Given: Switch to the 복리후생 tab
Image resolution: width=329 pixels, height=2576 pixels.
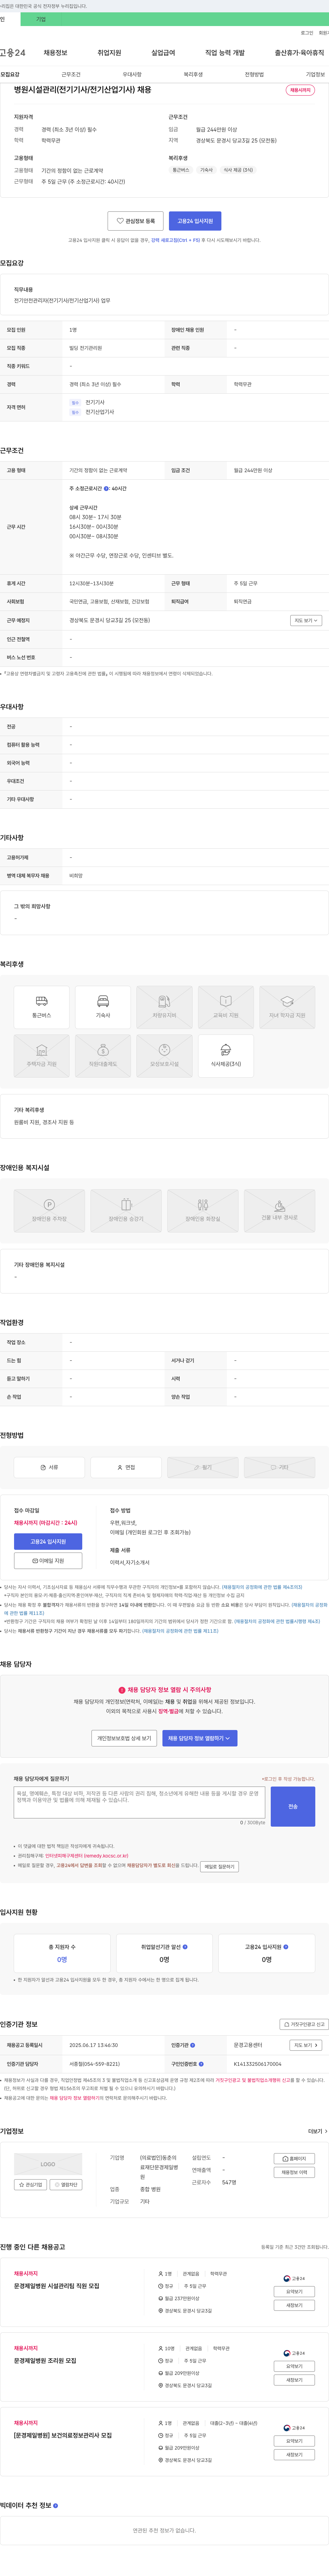Looking at the screenshot, I should 193,74.
